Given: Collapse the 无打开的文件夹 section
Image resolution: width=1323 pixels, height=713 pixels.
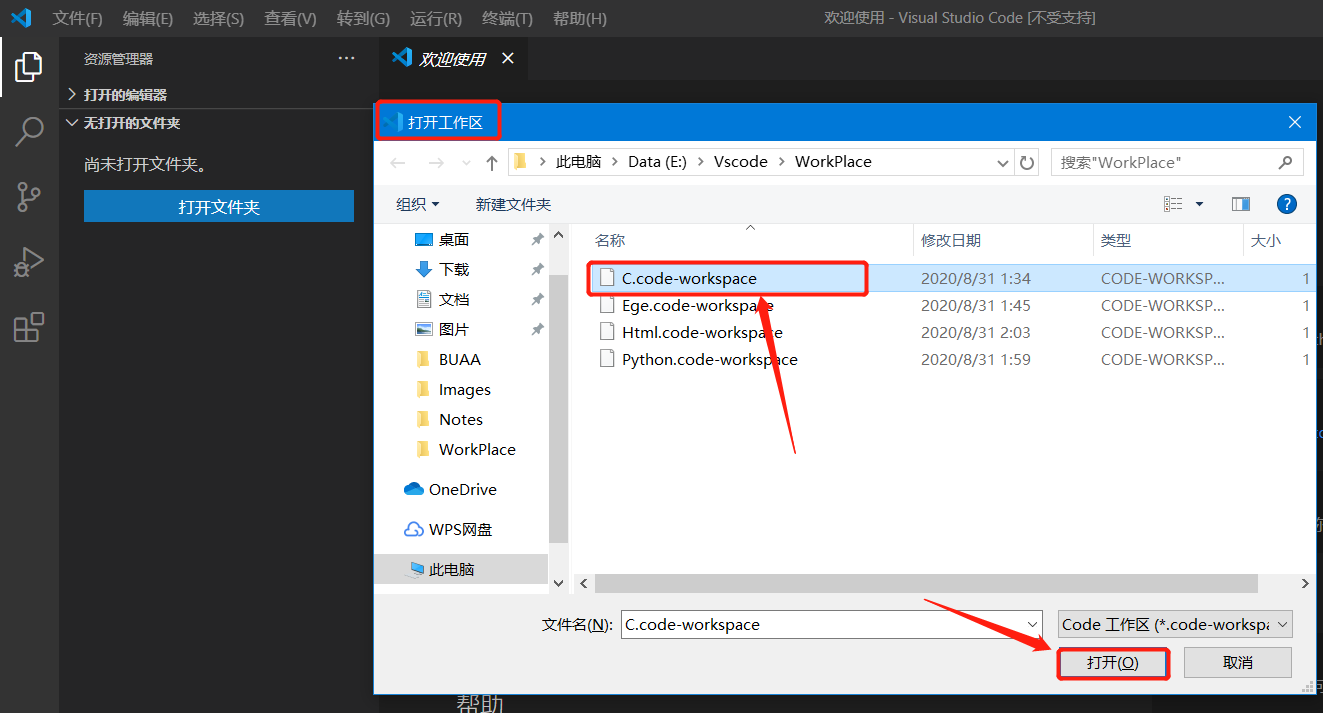Looking at the screenshot, I should (x=122, y=123).
